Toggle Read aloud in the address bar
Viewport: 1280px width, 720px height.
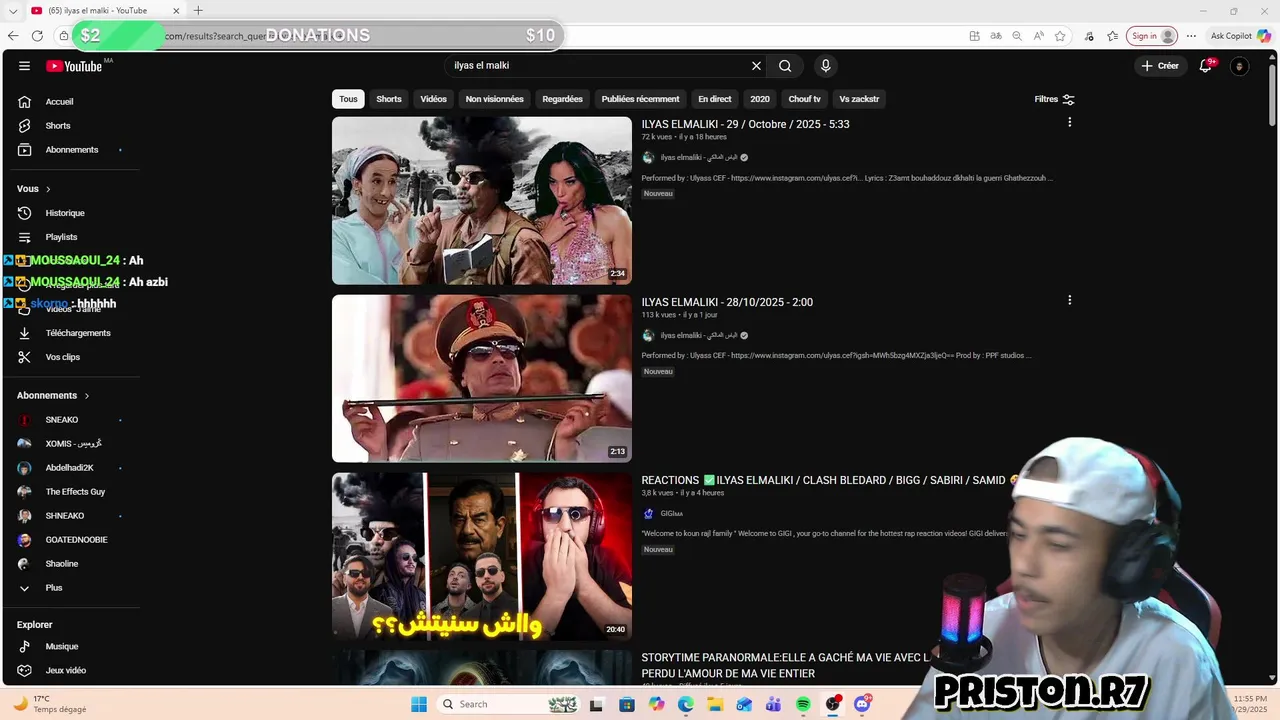point(1038,36)
